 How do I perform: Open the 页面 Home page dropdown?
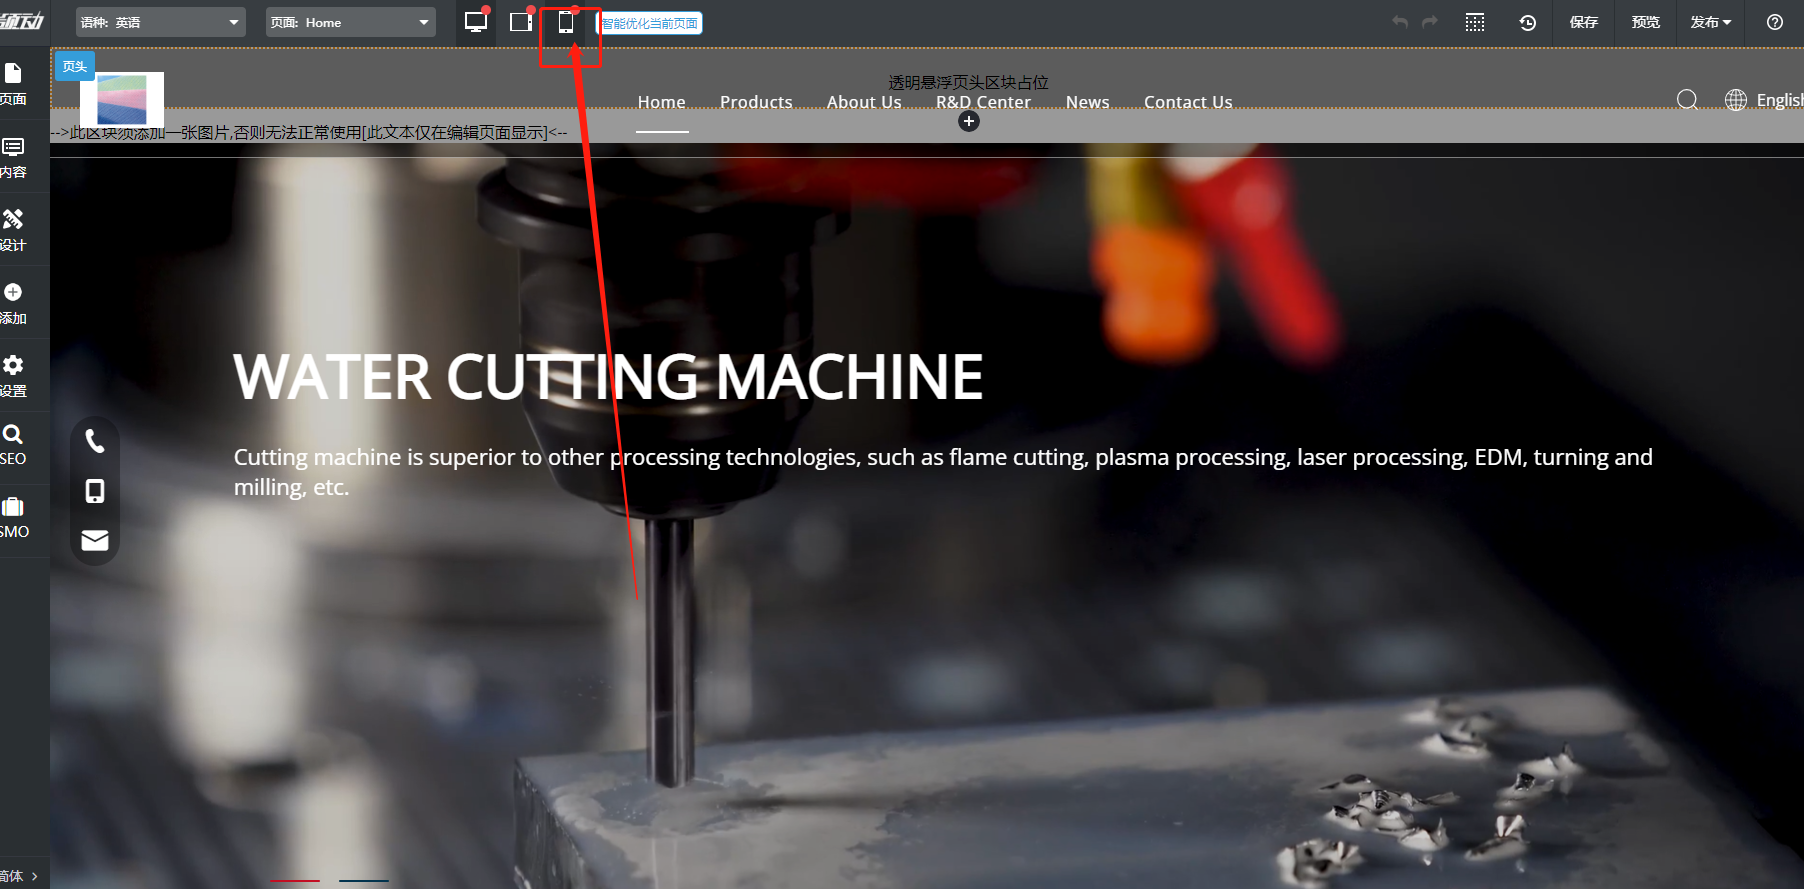[350, 22]
